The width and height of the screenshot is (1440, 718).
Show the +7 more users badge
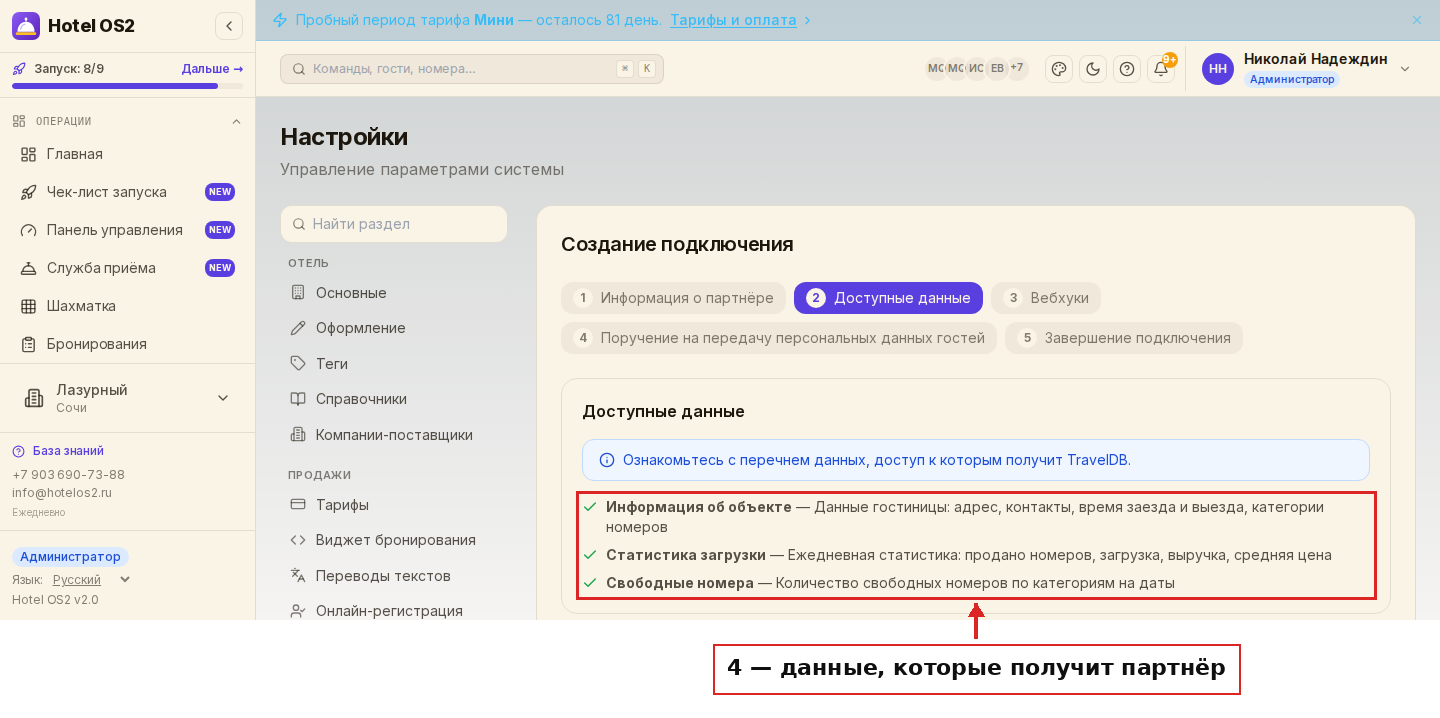point(1017,68)
